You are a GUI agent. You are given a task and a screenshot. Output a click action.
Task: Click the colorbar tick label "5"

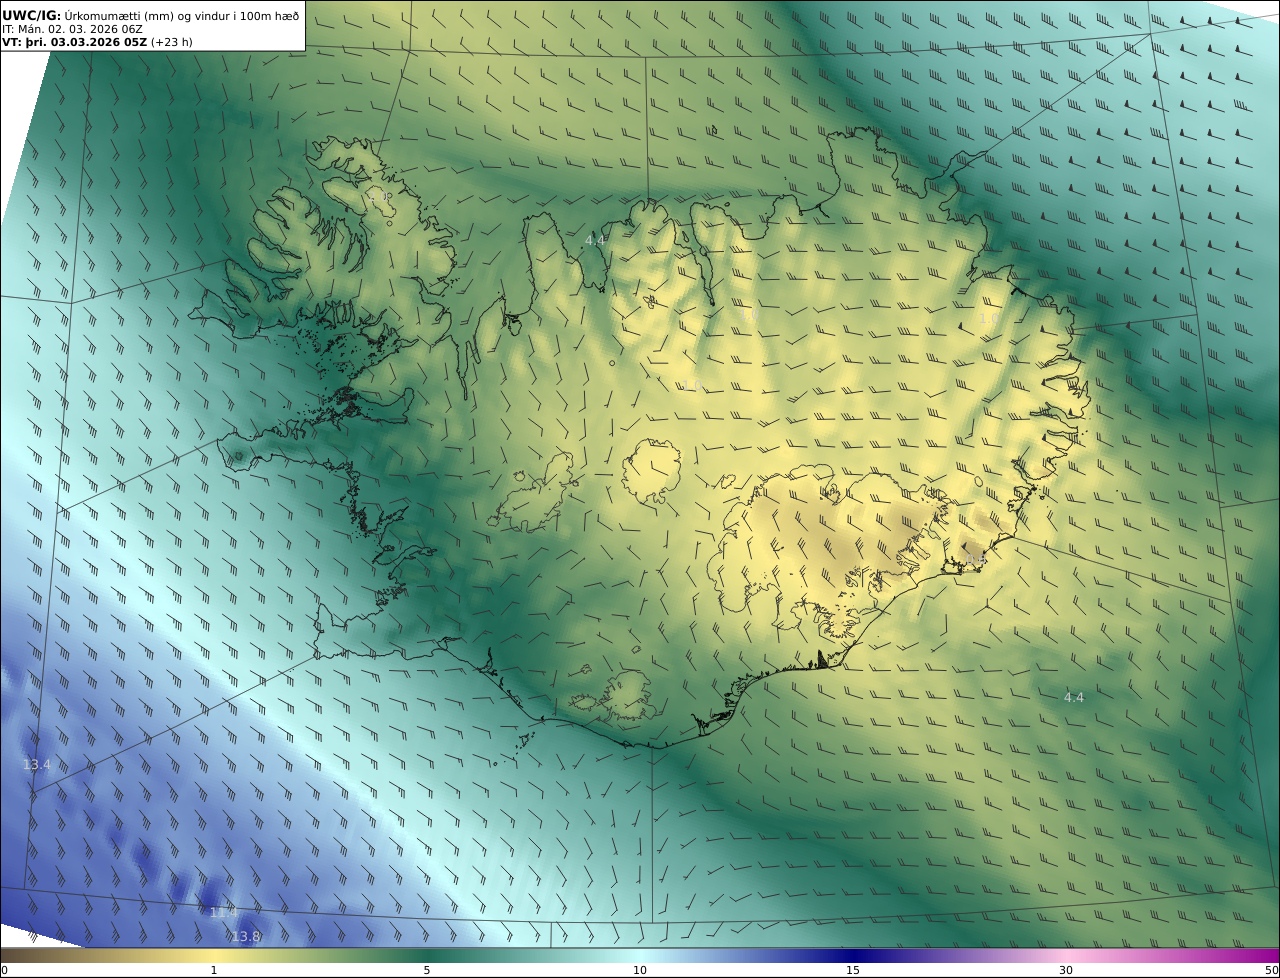coord(427,970)
